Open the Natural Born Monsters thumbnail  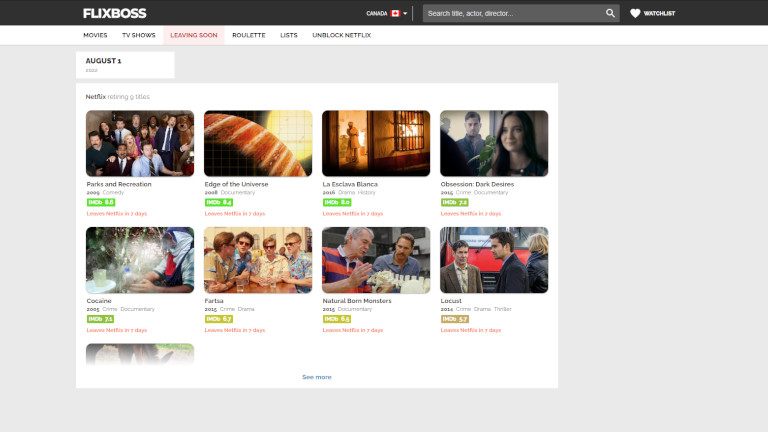pos(376,260)
